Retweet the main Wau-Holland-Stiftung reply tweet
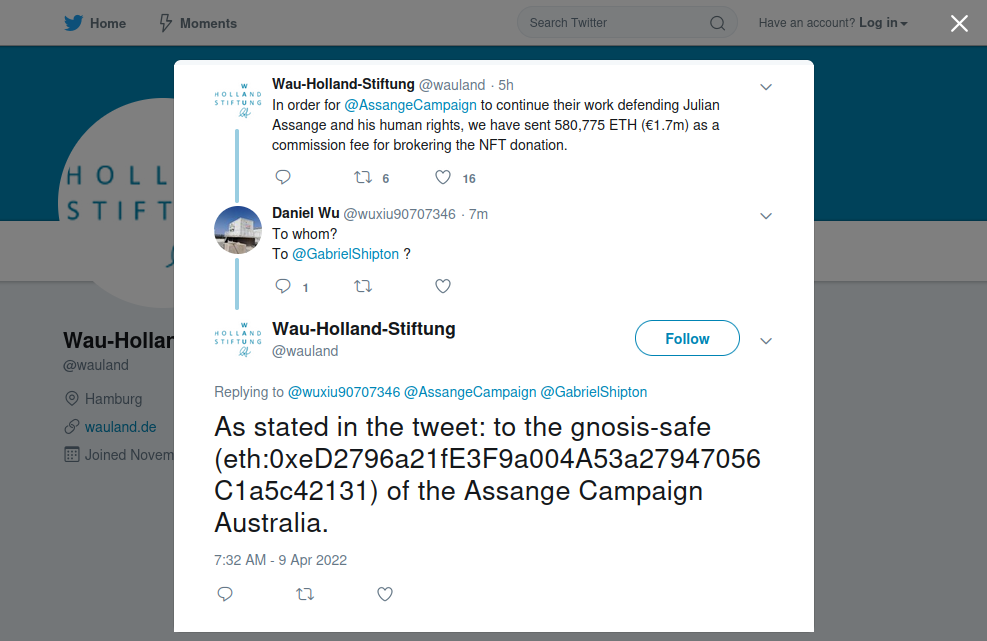The width and height of the screenshot is (987, 641). point(305,594)
